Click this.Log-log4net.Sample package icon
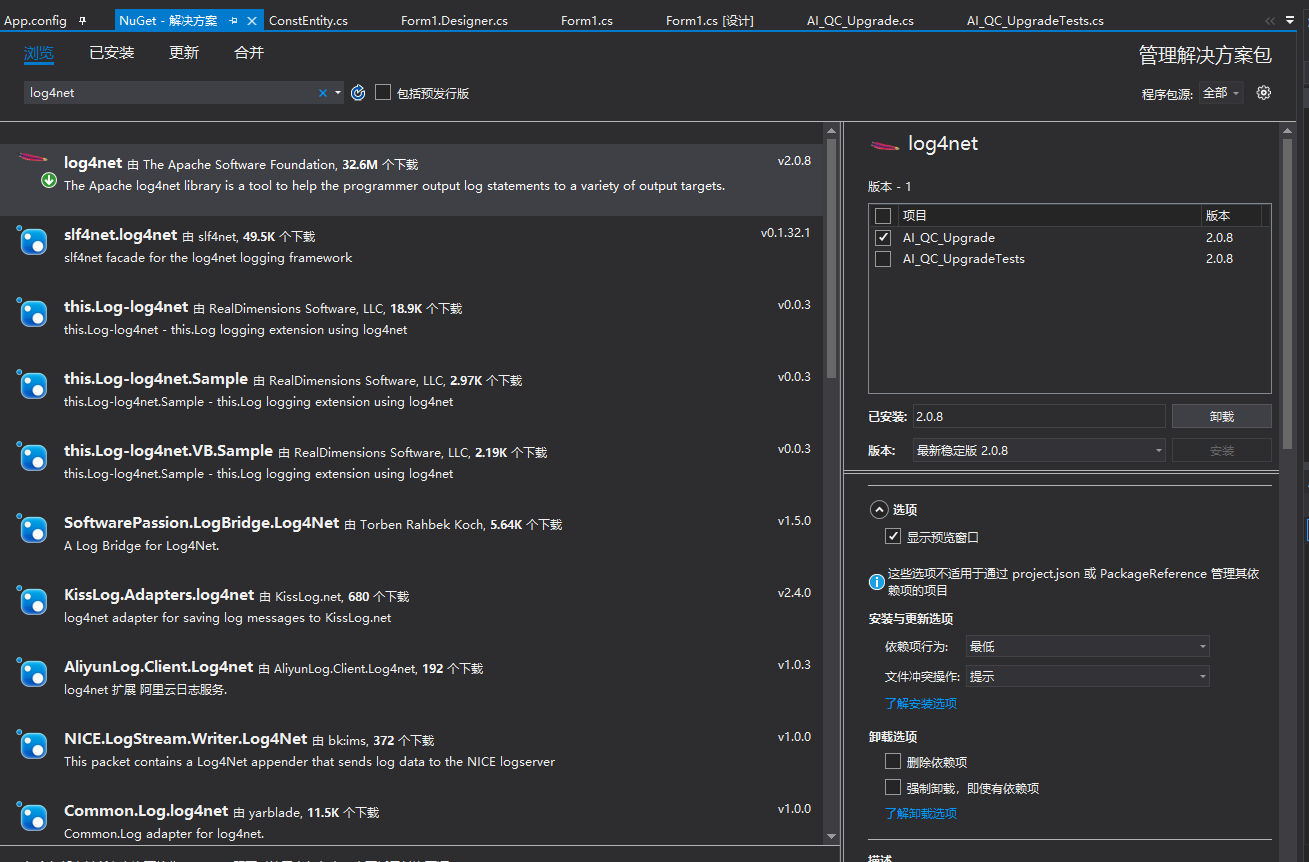Screen dimensions: 1309x862 click(34, 386)
